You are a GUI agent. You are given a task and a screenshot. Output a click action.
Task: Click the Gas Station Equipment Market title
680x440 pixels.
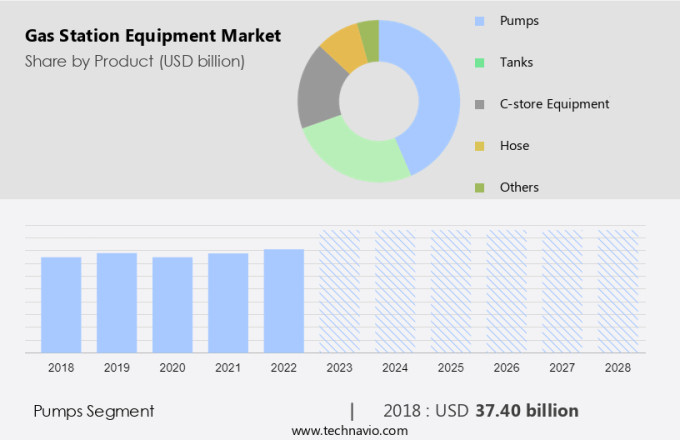click(x=153, y=37)
